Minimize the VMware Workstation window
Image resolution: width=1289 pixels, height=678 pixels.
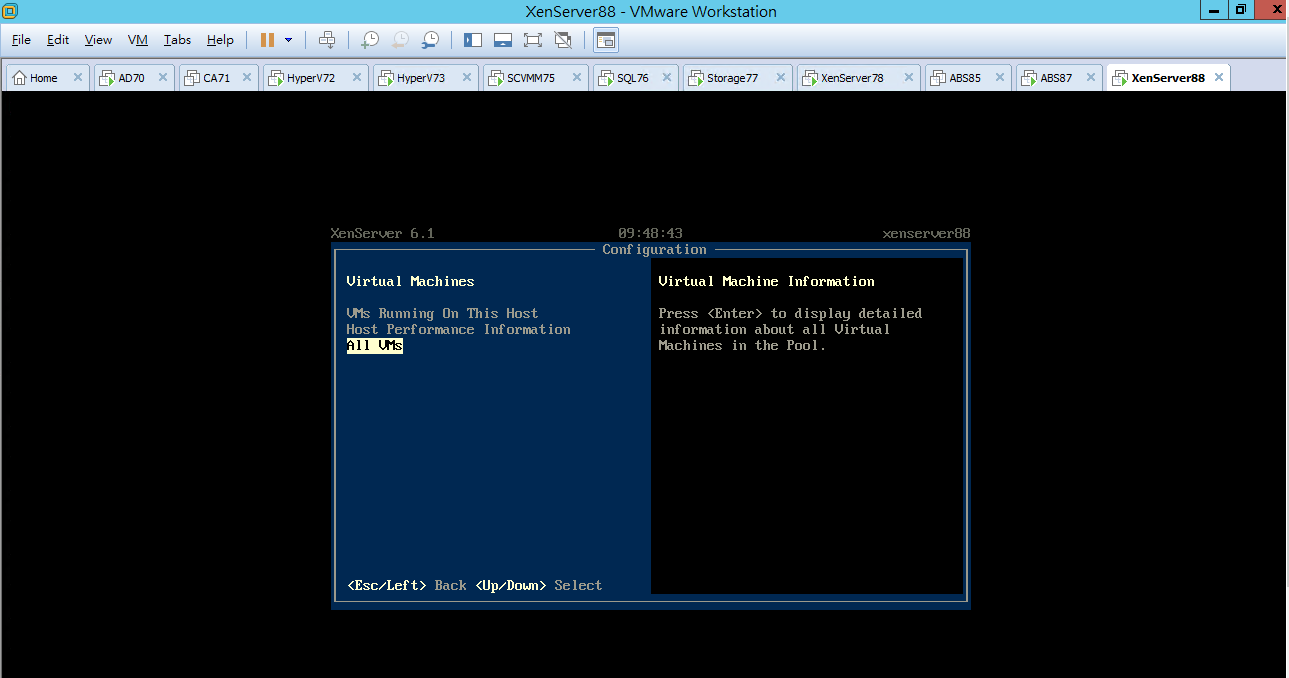coord(1215,10)
